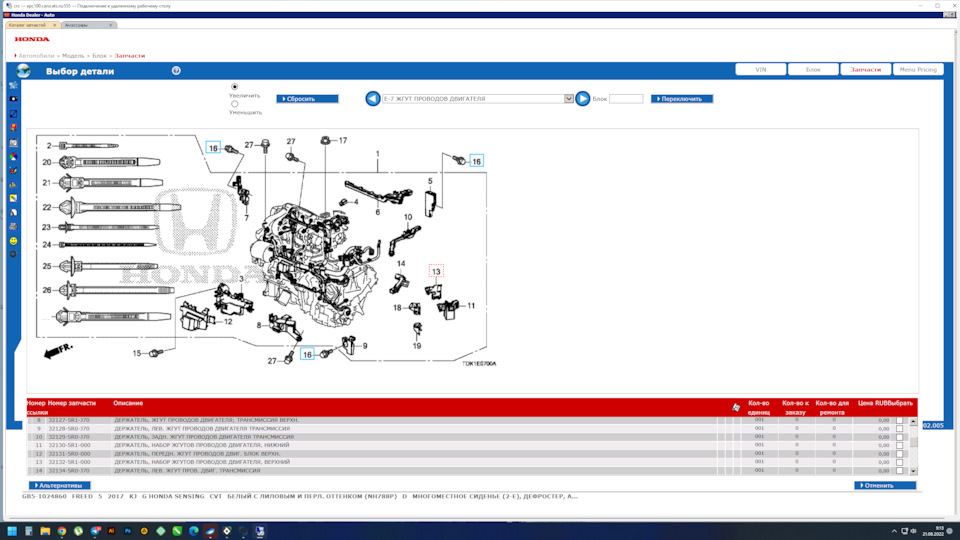Select the Уменьшить zoom radio button
The height and width of the screenshot is (540, 960).
pyautogui.click(x=234, y=104)
